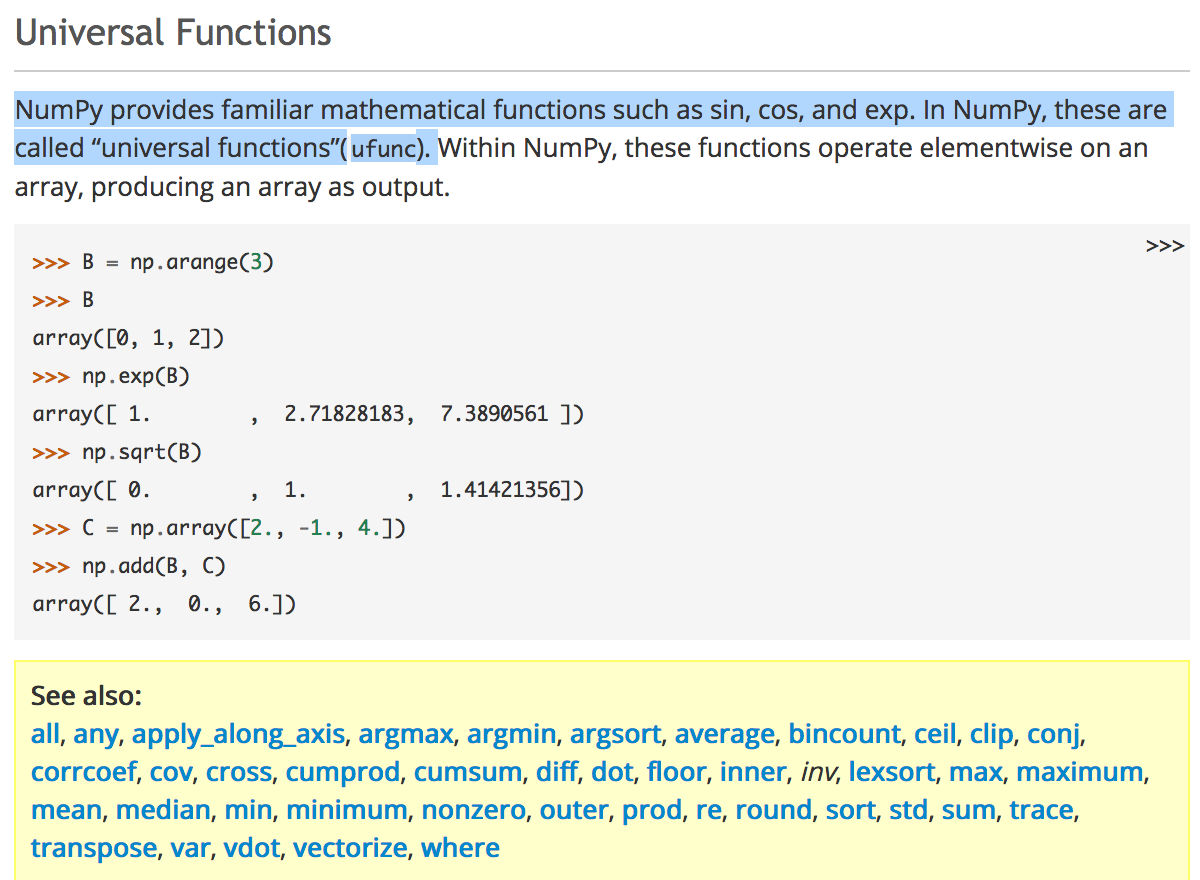
Task: Click the argmax reference link
Action: tap(406, 734)
